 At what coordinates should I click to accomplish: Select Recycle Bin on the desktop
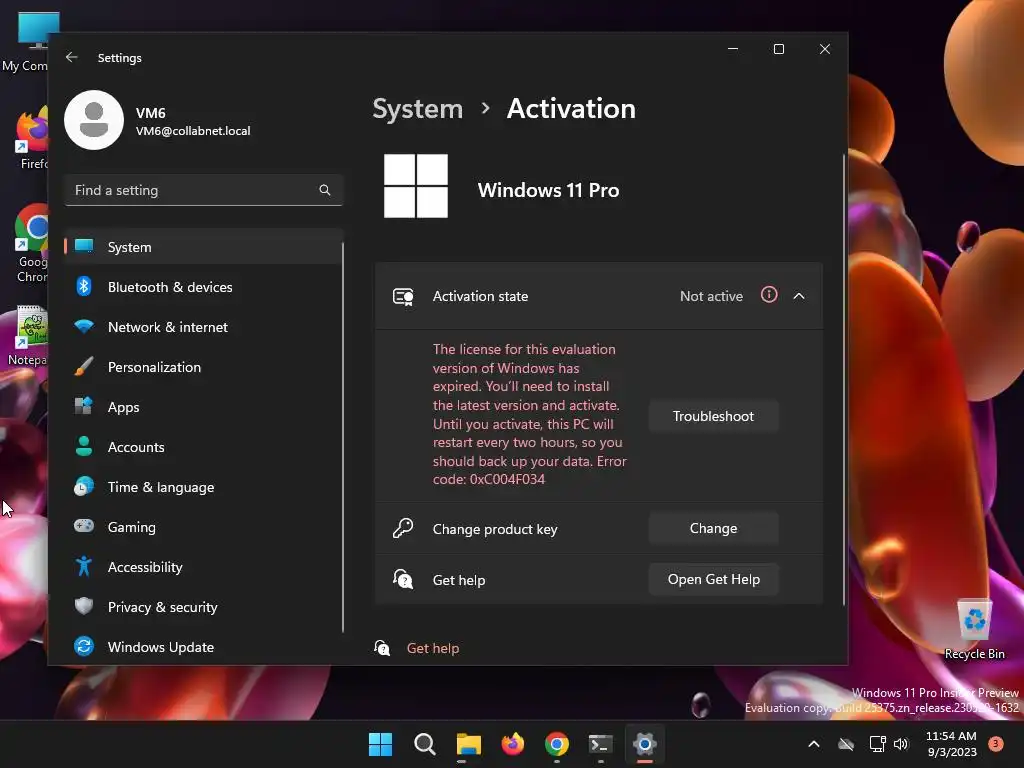[974, 630]
